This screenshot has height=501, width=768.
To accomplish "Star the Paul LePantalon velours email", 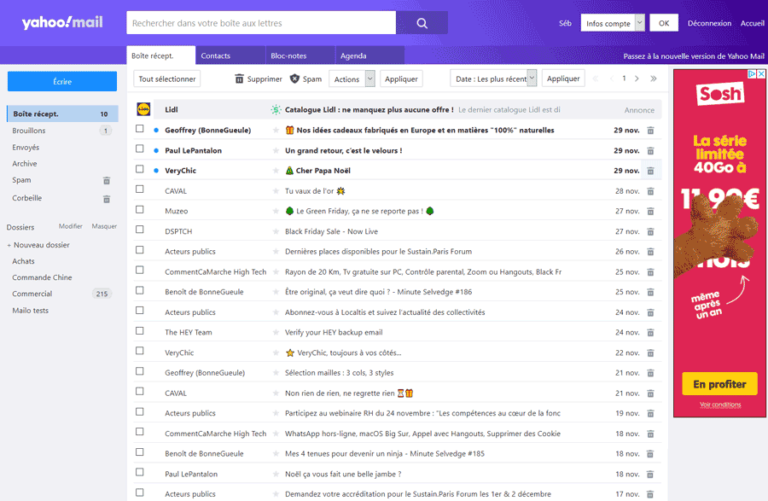I will [x=276, y=151].
